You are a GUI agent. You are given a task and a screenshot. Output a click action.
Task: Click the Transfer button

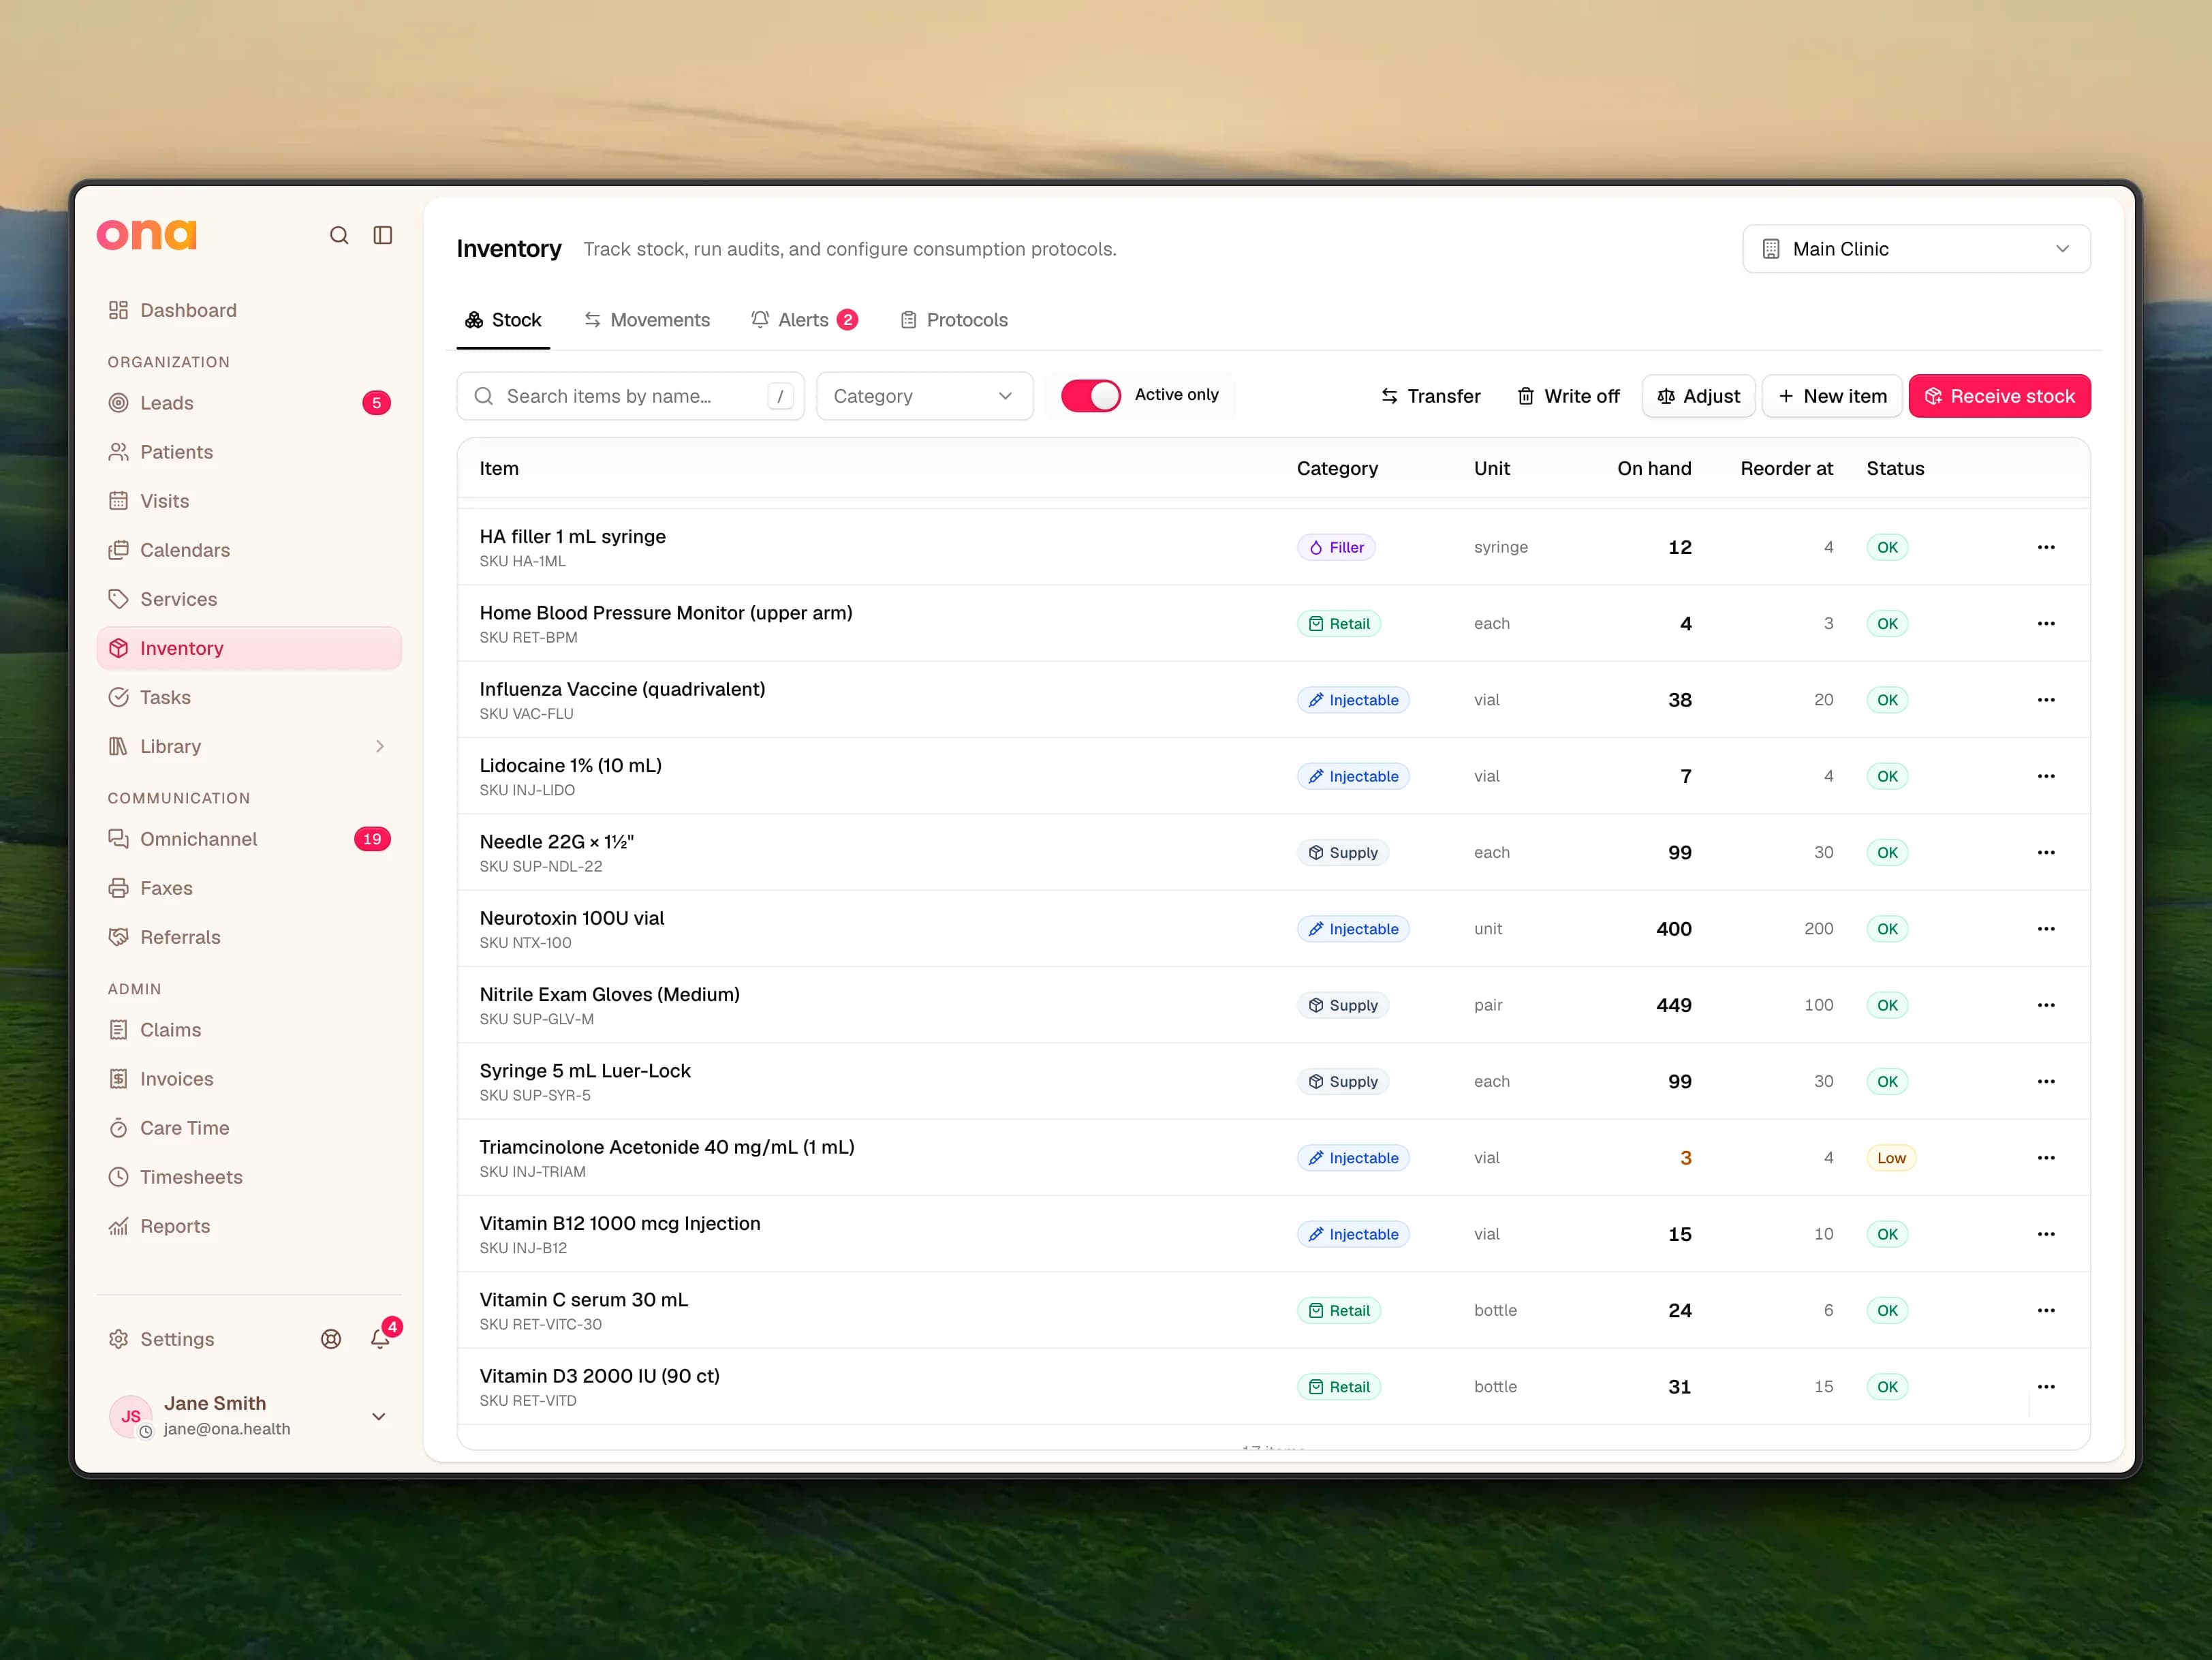(1430, 396)
